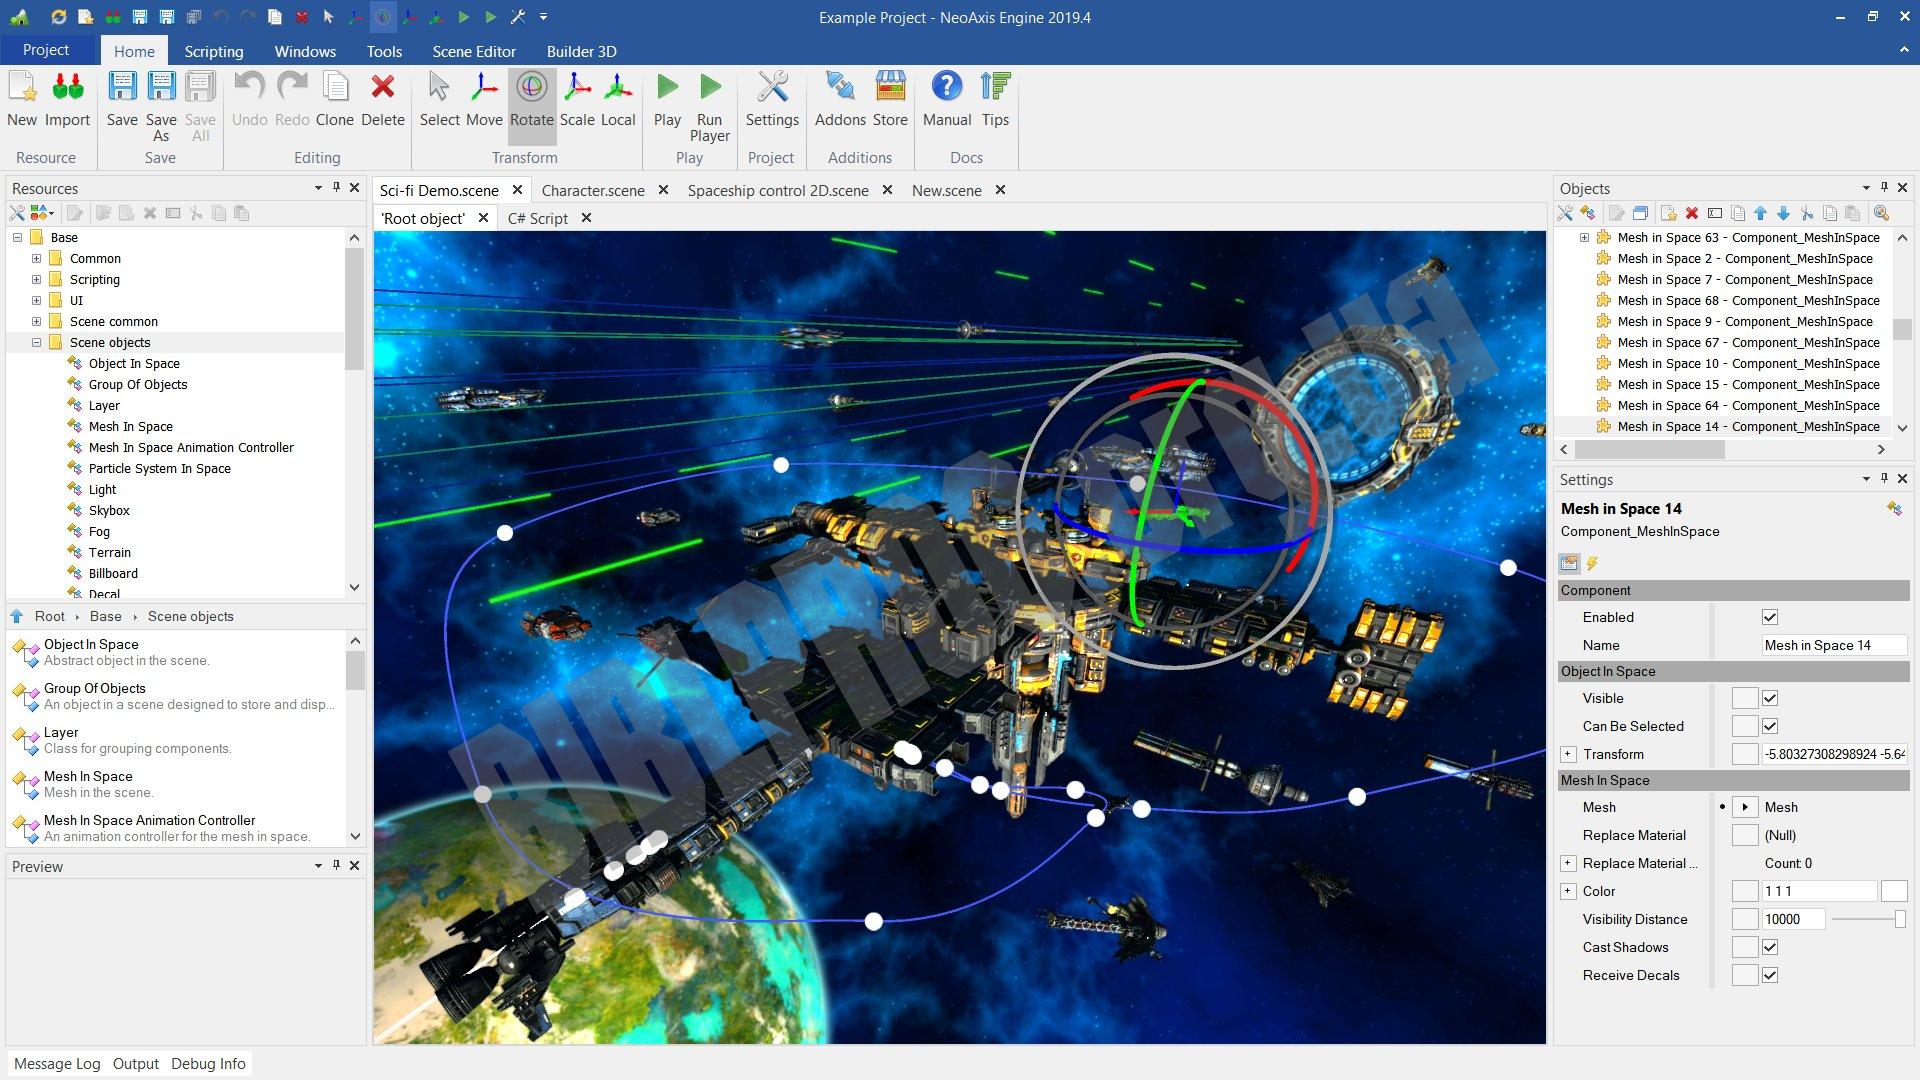
Task: Open the Scene Editor ribbon tab
Action: [474, 51]
